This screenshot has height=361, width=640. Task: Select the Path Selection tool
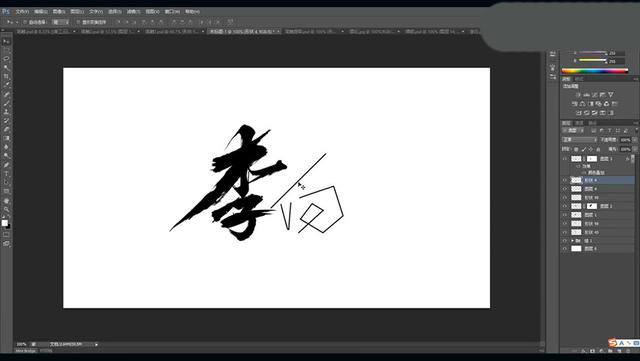coord(6,183)
